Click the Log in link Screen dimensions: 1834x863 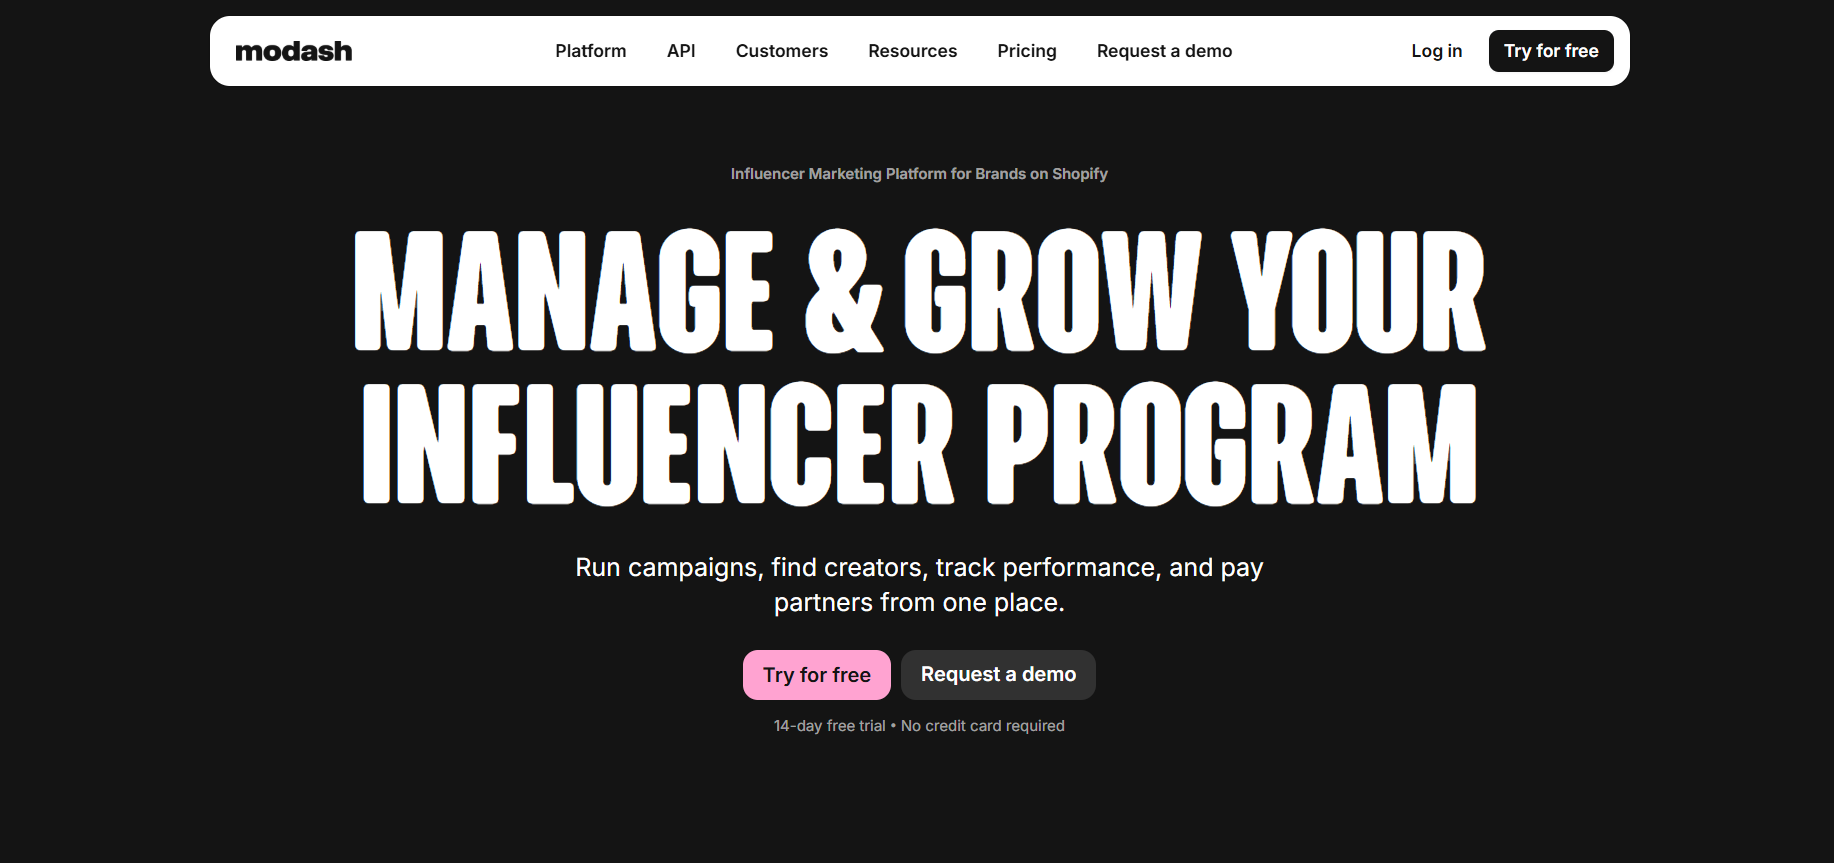pyautogui.click(x=1436, y=51)
